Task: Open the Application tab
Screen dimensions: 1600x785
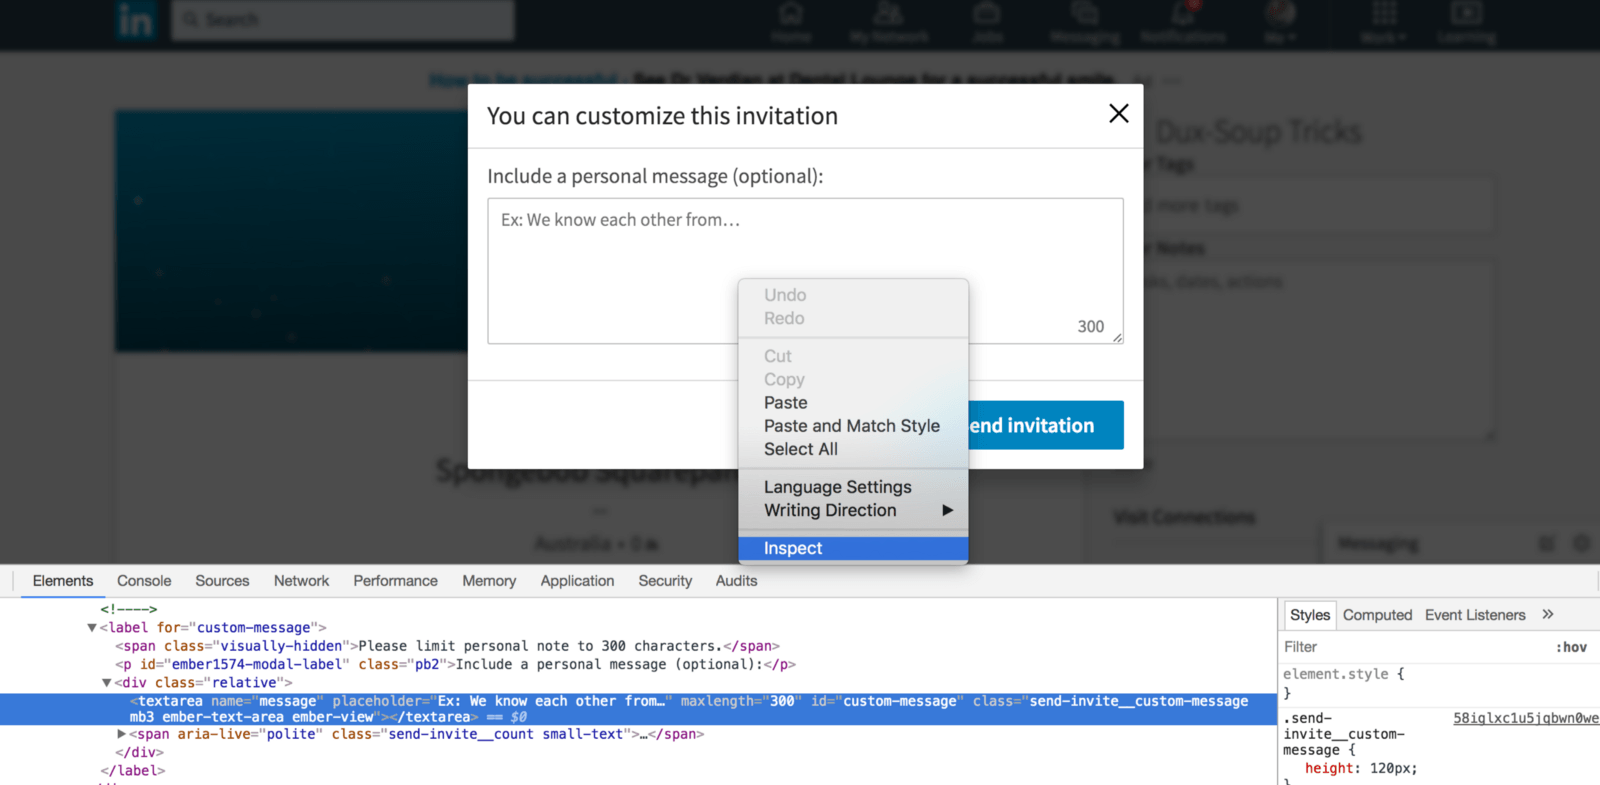Action: pyautogui.click(x=577, y=581)
